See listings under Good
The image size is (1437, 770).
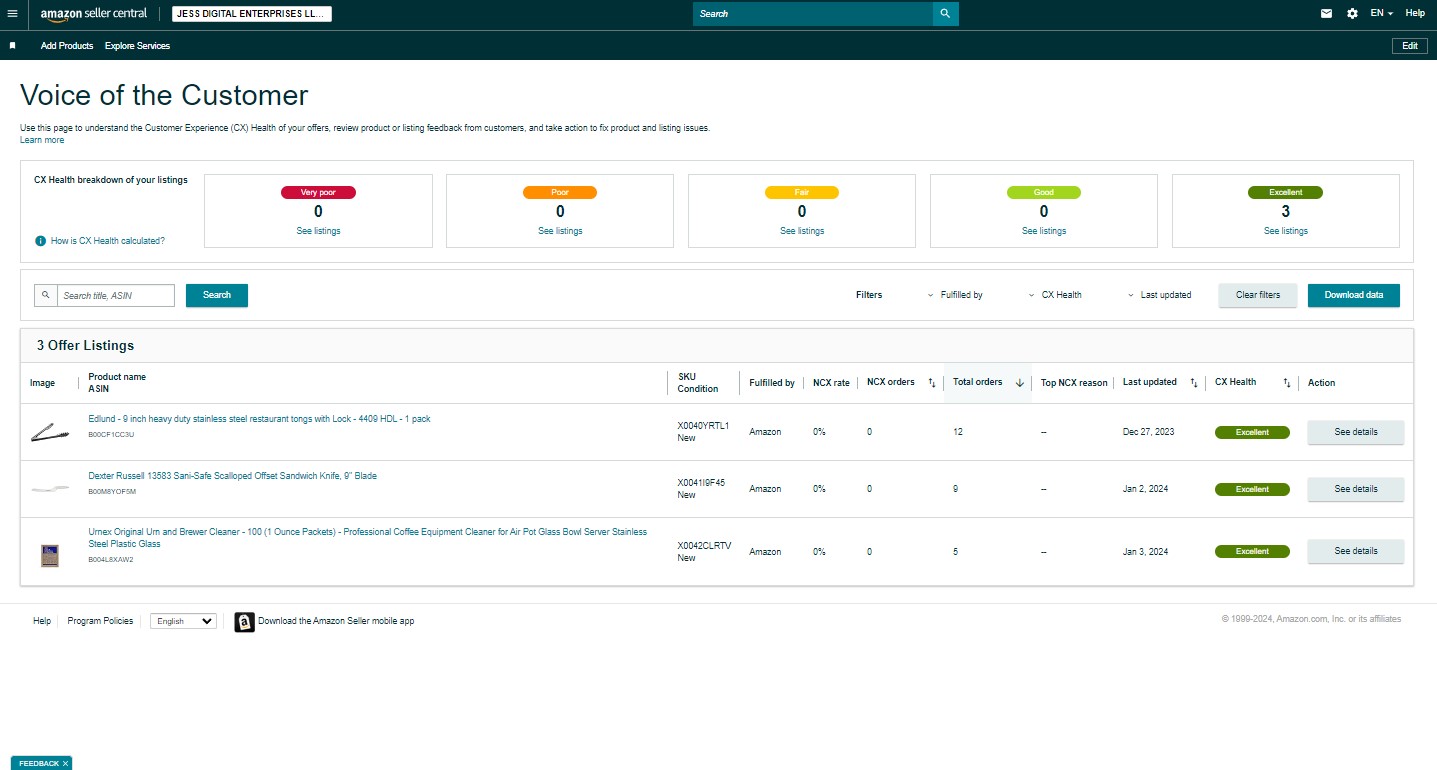(x=1044, y=231)
